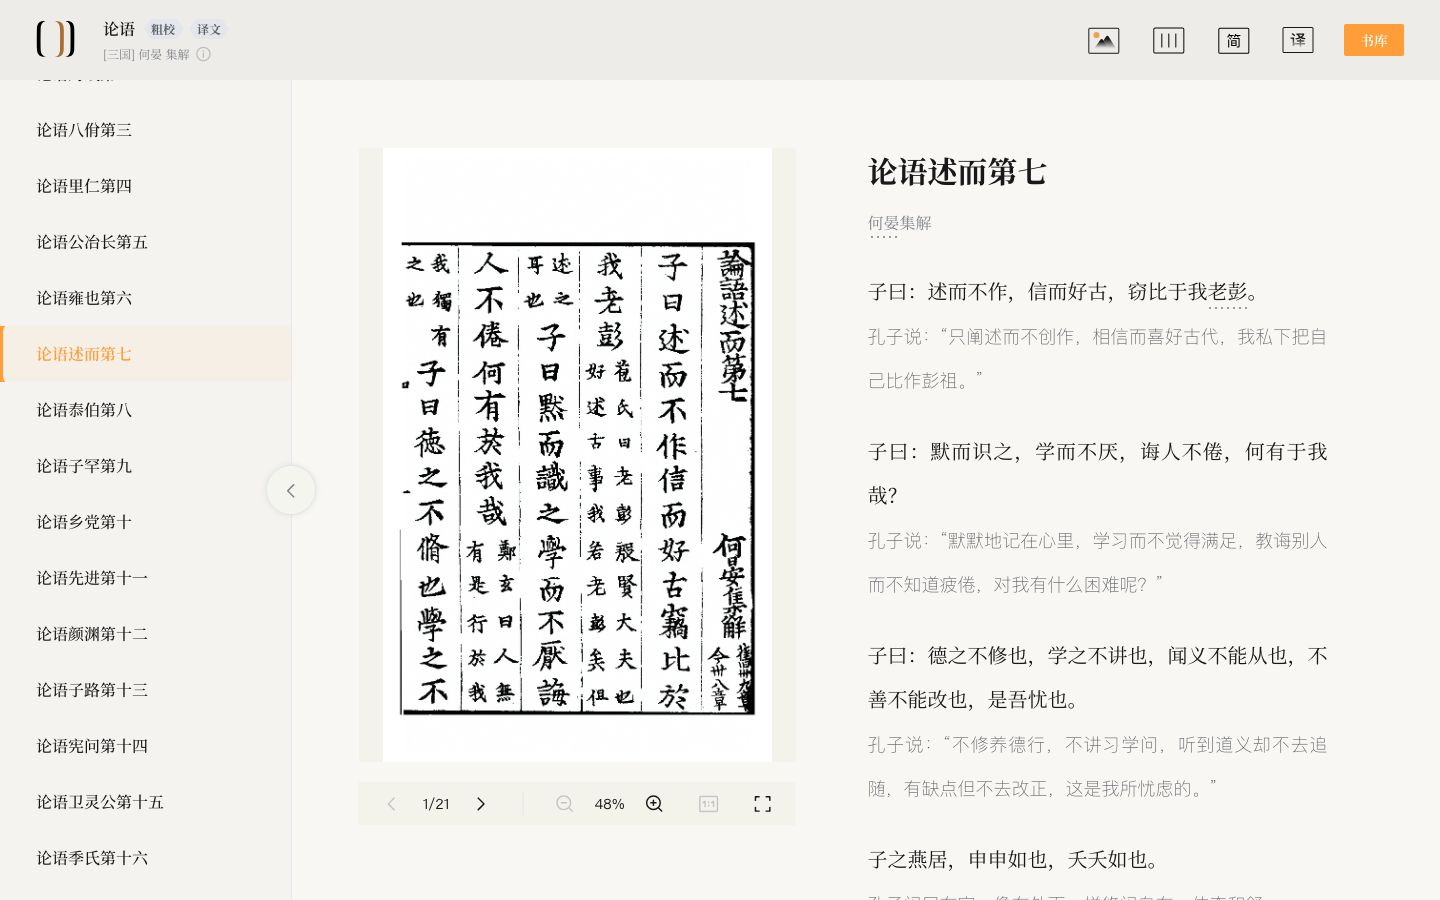
Task: Zoom in the scanned page
Action: [654, 804]
